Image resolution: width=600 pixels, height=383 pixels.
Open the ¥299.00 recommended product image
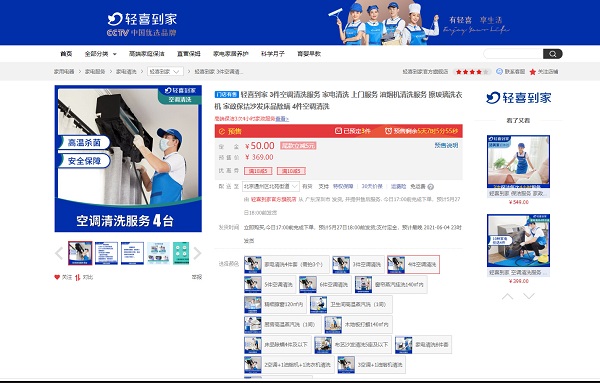[518, 241]
